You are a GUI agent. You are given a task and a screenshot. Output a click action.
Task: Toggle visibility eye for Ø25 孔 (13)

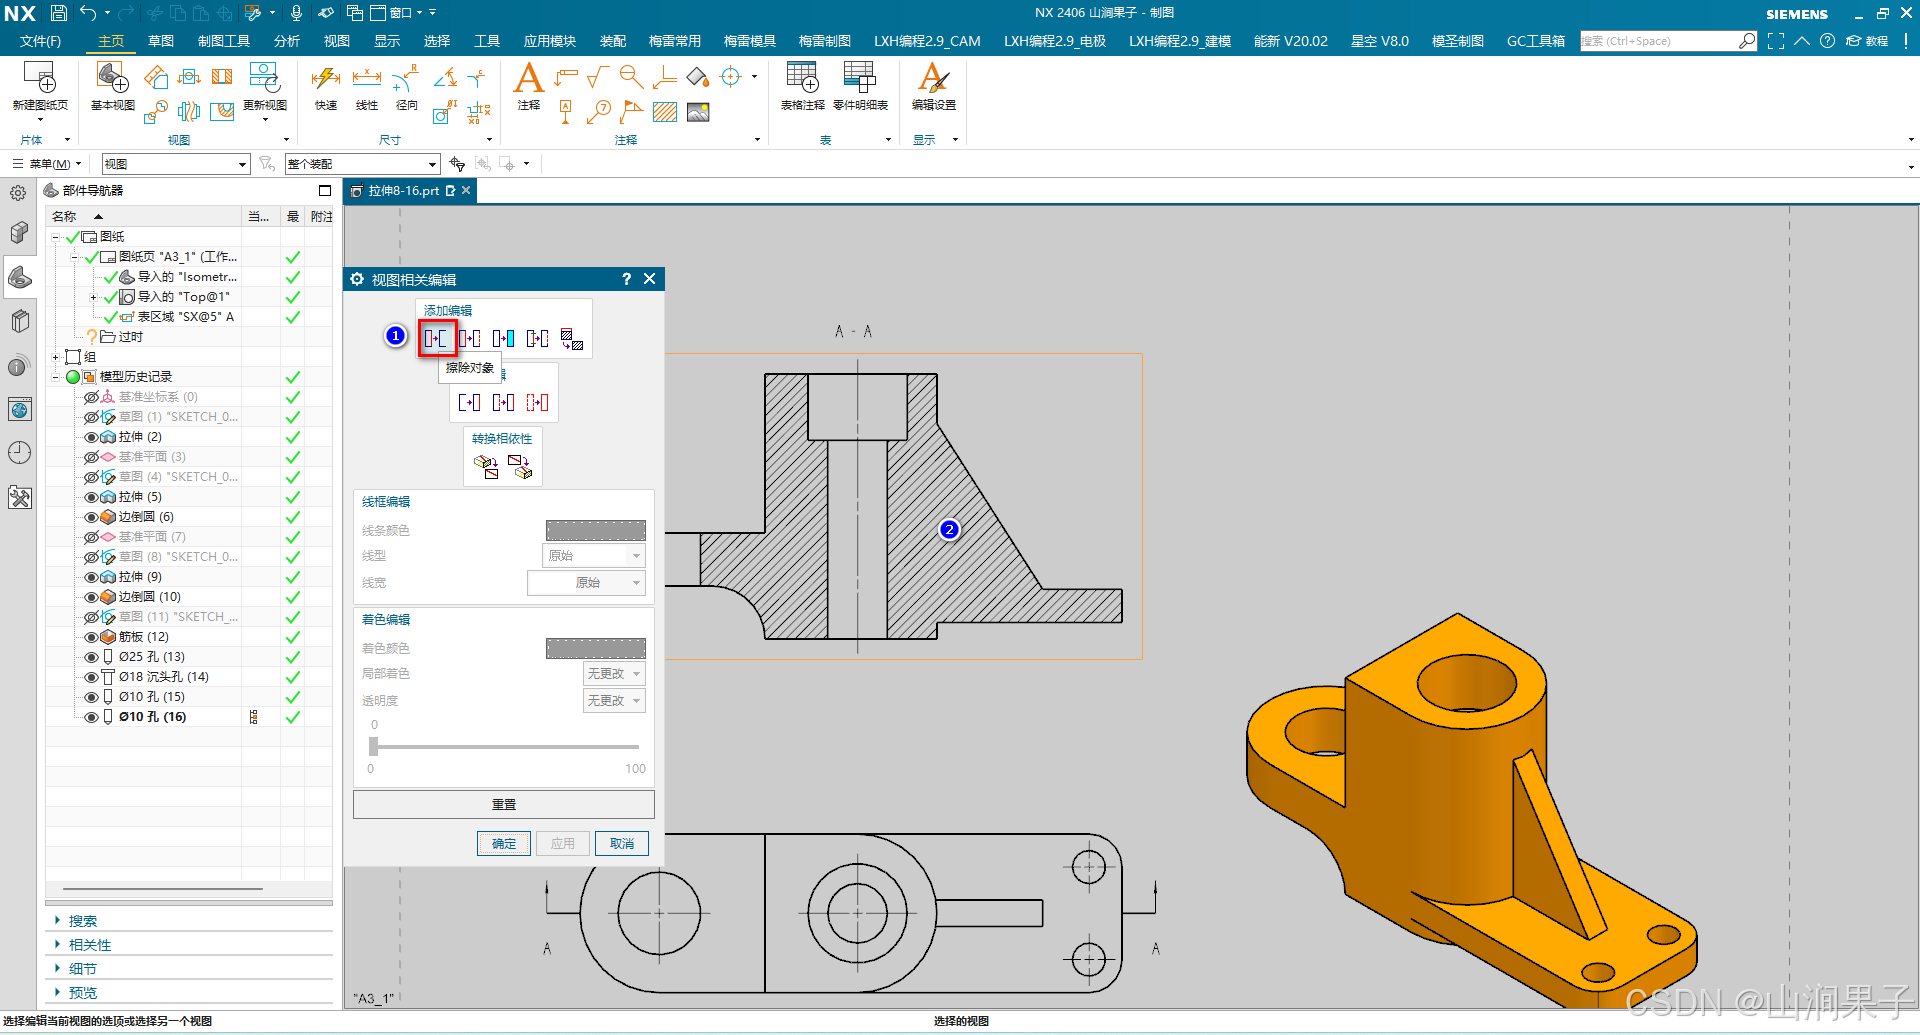(x=91, y=657)
